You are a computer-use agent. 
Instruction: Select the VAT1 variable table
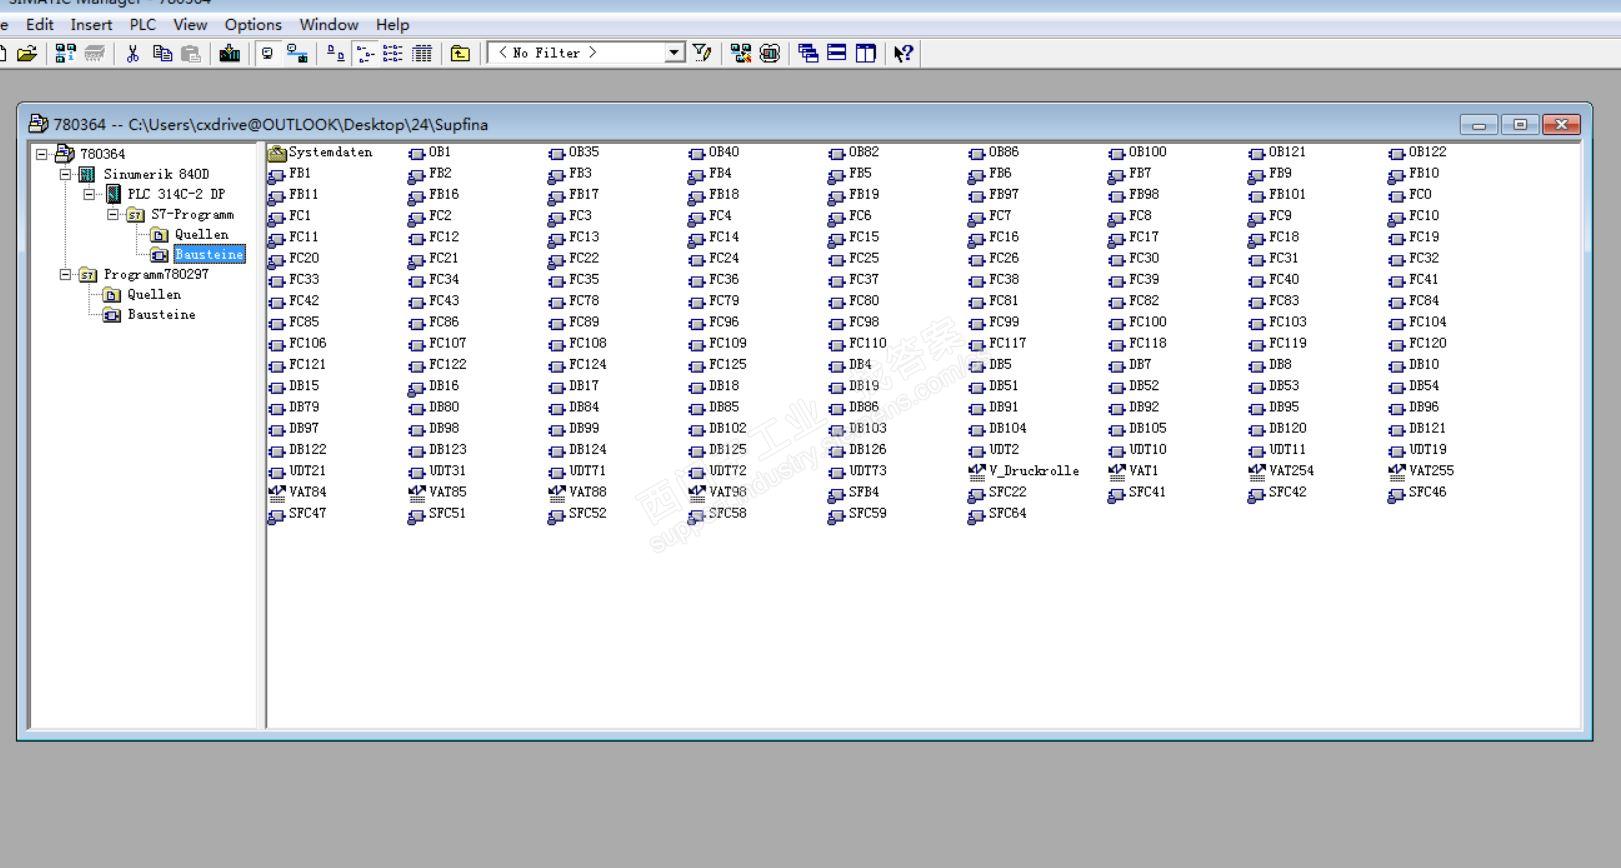pyautogui.click(x=1133, y=471)
